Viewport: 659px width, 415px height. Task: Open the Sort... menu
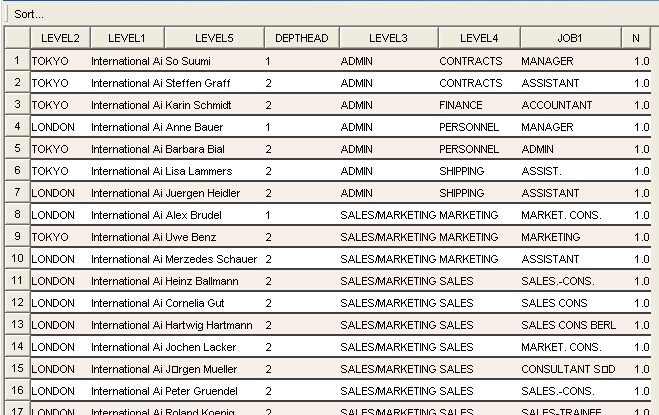pos(29,14)
